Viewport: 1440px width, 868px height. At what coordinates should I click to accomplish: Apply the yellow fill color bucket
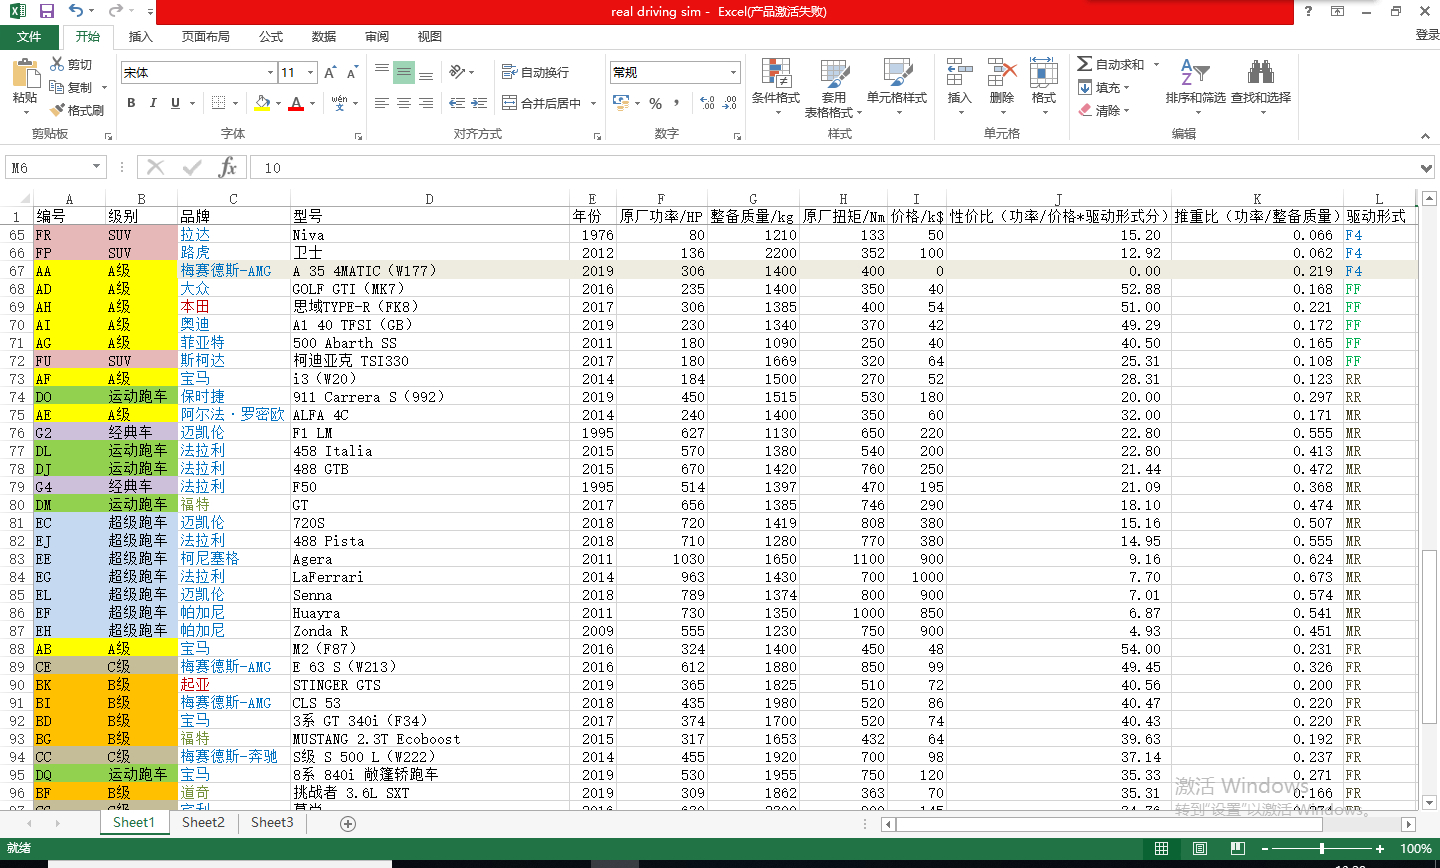click(262, 103)
